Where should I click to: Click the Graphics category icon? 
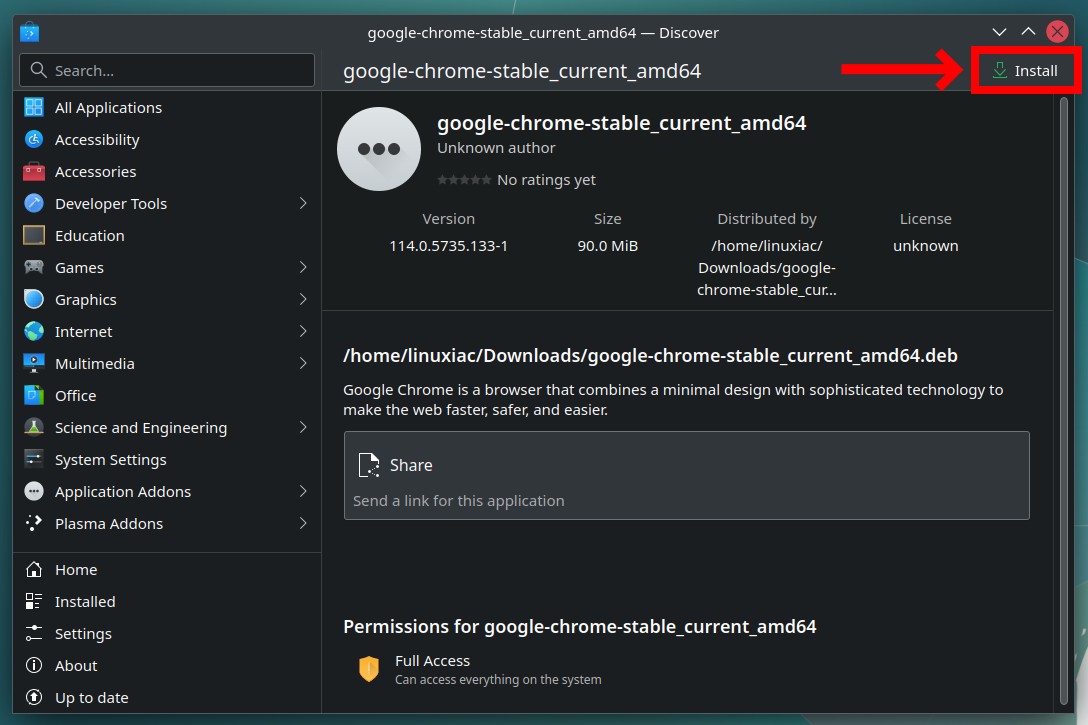coord(33,299)
